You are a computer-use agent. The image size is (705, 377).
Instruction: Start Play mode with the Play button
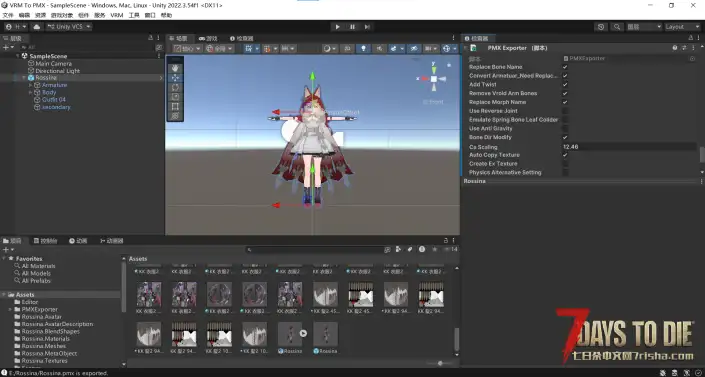[337, 27]
